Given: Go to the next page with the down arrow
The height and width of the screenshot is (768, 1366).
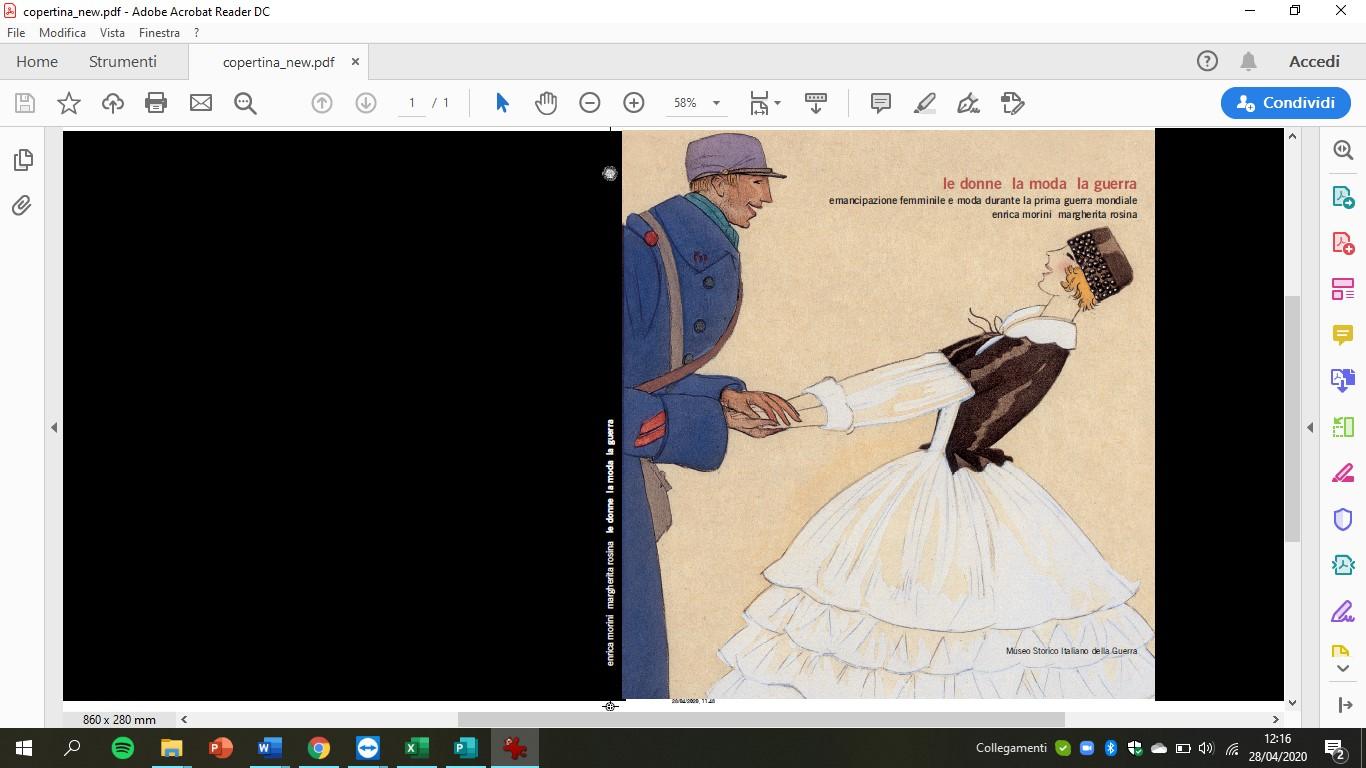Looking at the screenshot, I should click(366, 103).
